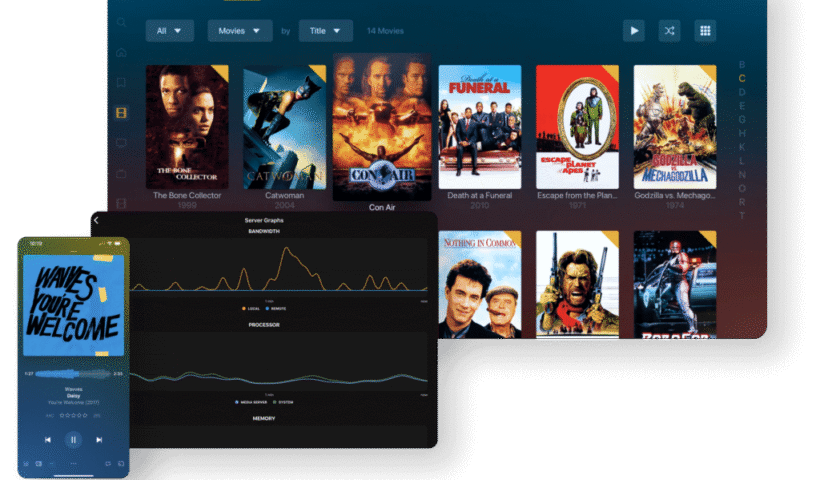Go to Home in the sidebar
820x480 pixels.
tap(121, 52)
